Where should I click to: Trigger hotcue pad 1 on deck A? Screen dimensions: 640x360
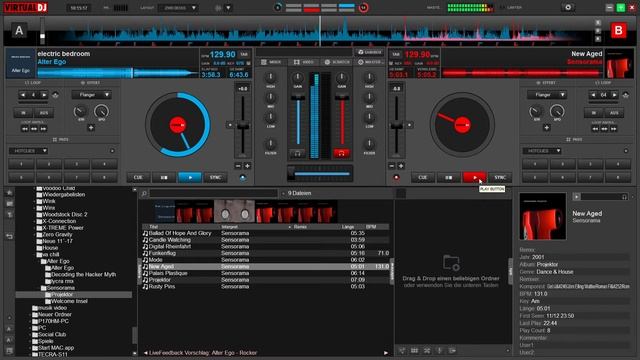point(22,164)
